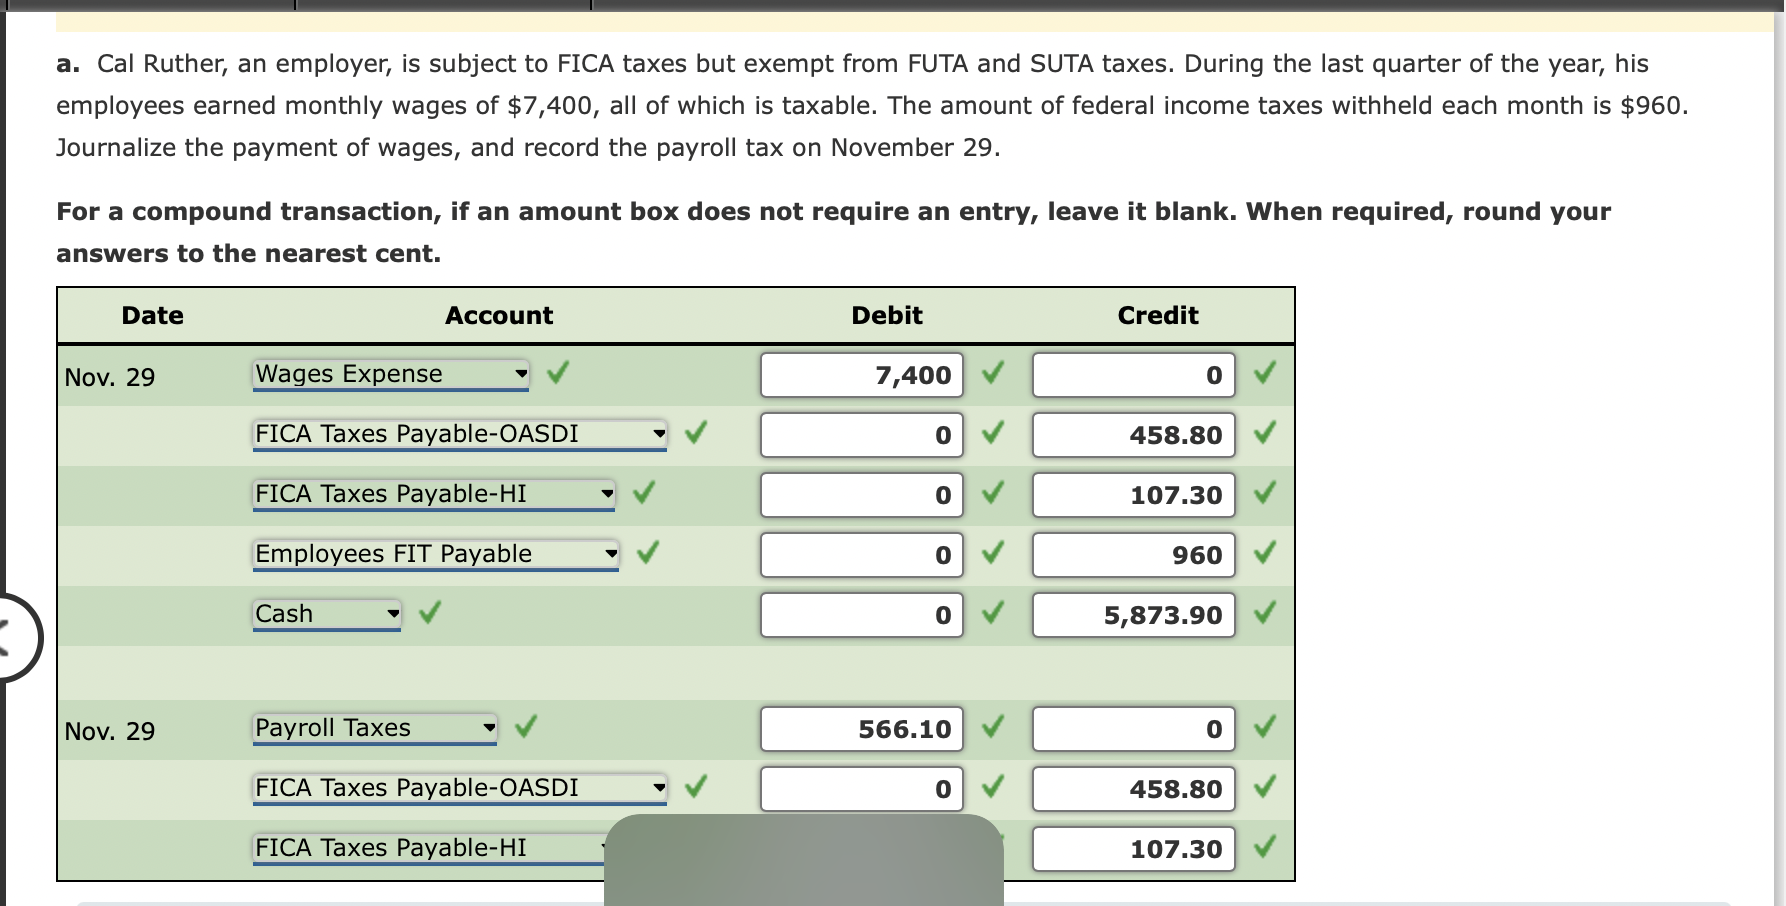Open the Employees FIT Payable dropdown
1786x906 pixels.
[x=611, y=554]
